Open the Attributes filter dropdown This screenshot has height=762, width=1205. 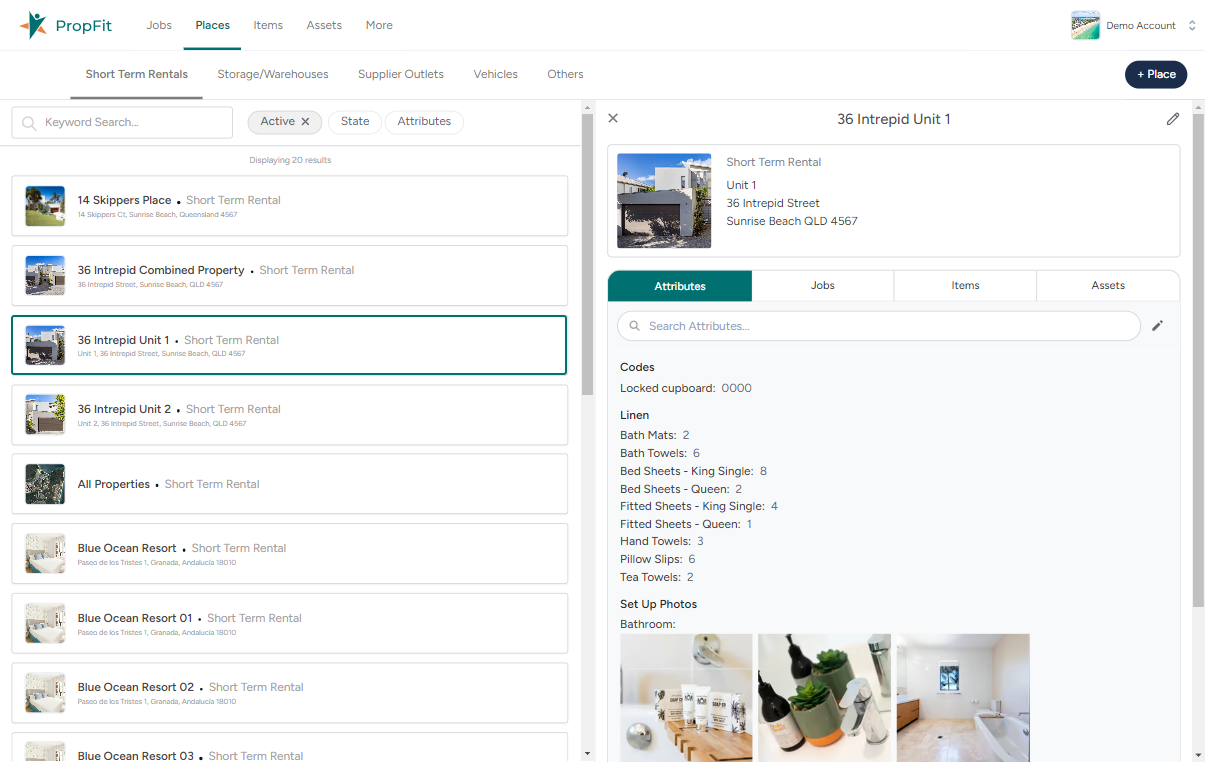pos(424,122)
